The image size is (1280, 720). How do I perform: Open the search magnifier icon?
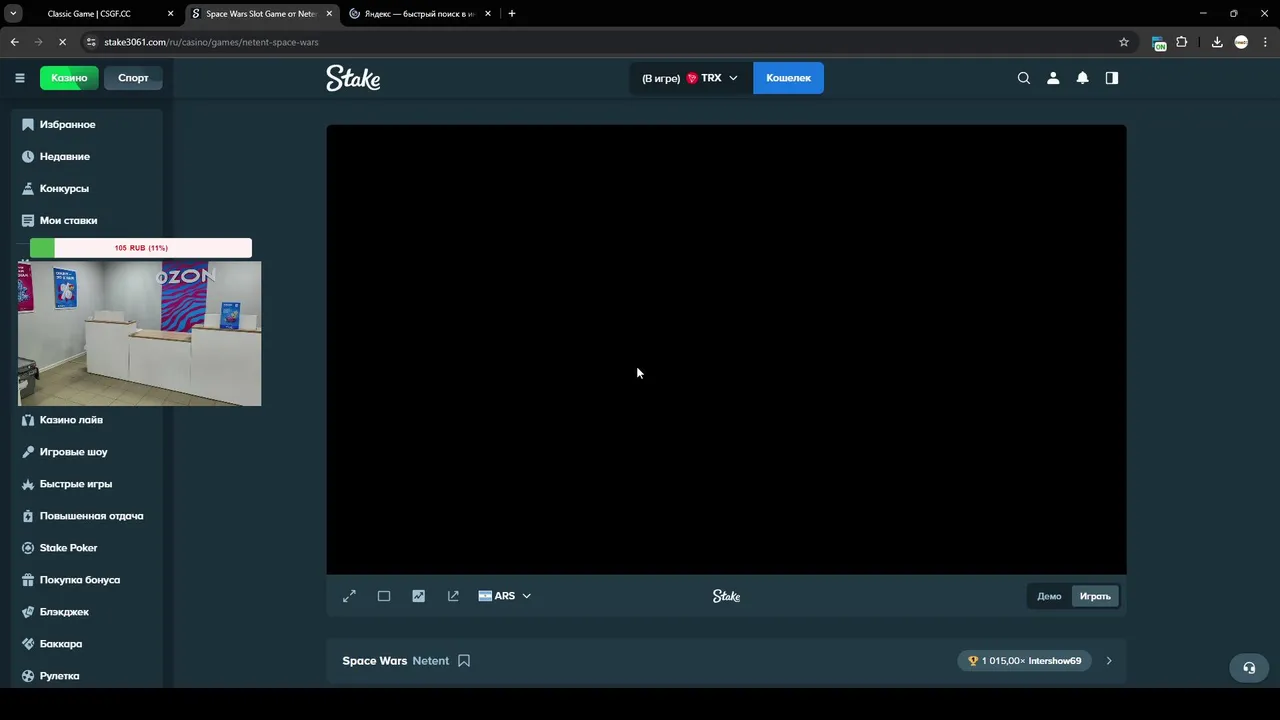(1023, 78)
